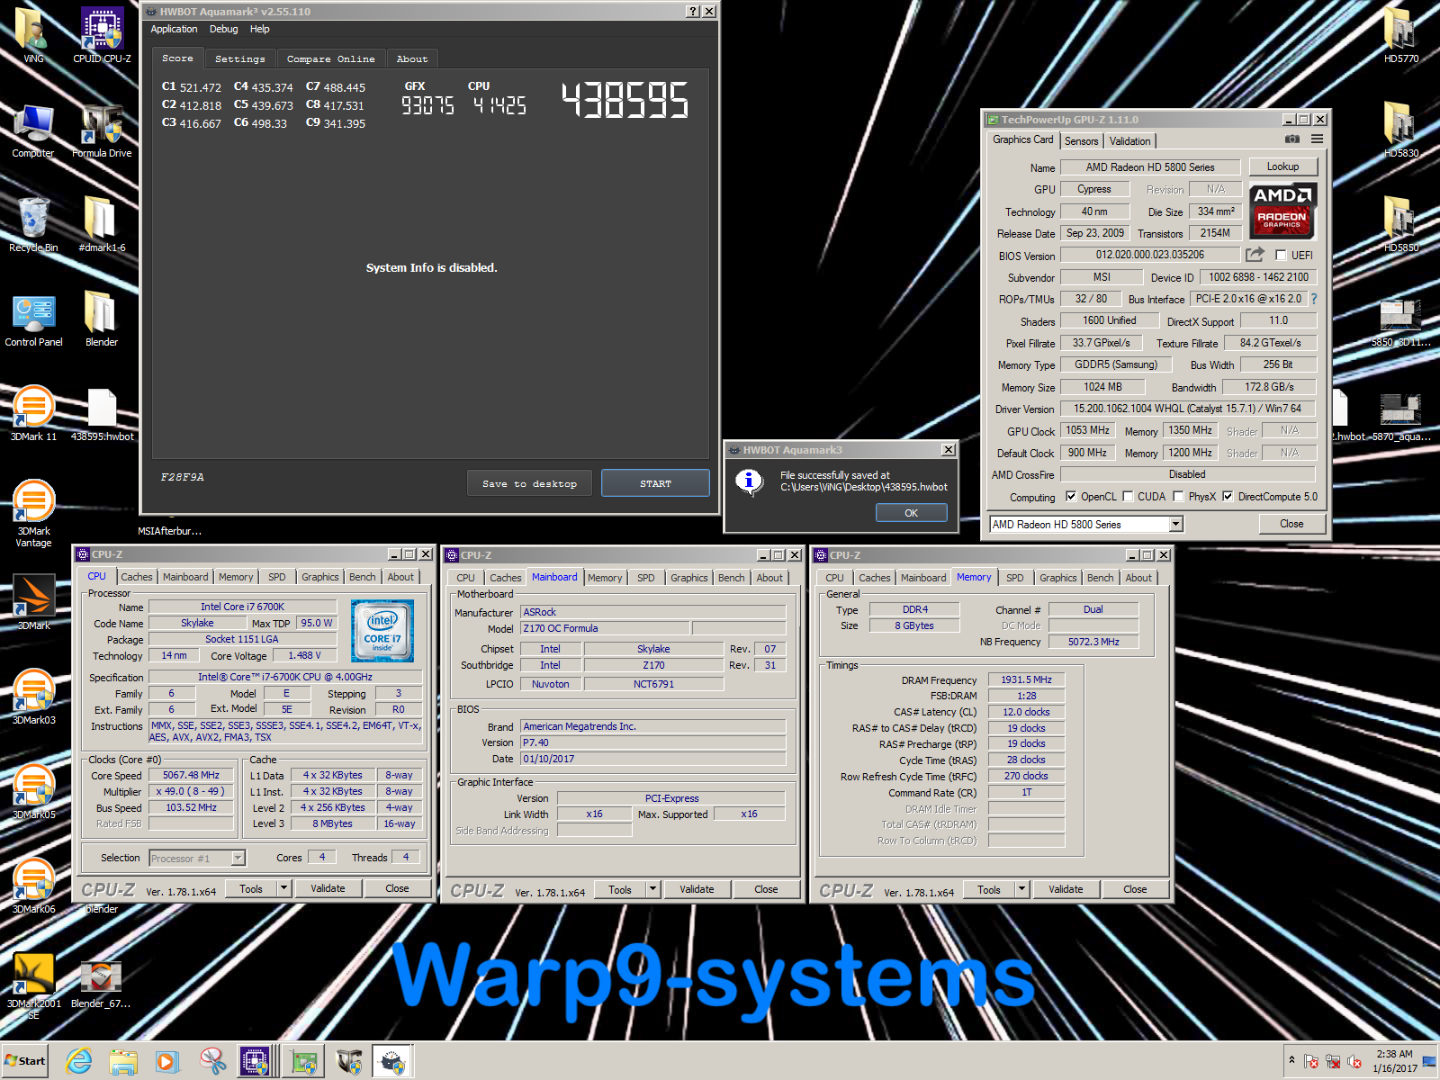
Task: Select the Control Panel desktop icon
Action: 33,320
